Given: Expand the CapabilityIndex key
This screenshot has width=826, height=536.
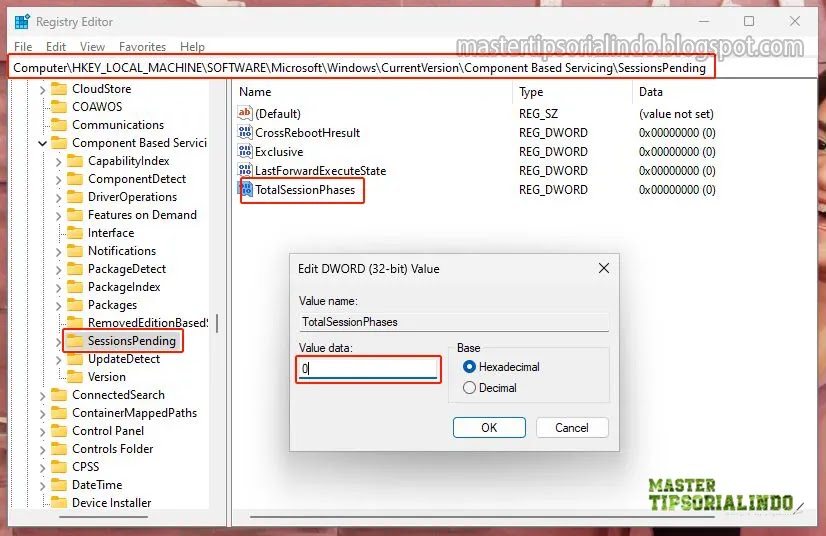Looking at the screenshot, I should [x=58, y=162].
